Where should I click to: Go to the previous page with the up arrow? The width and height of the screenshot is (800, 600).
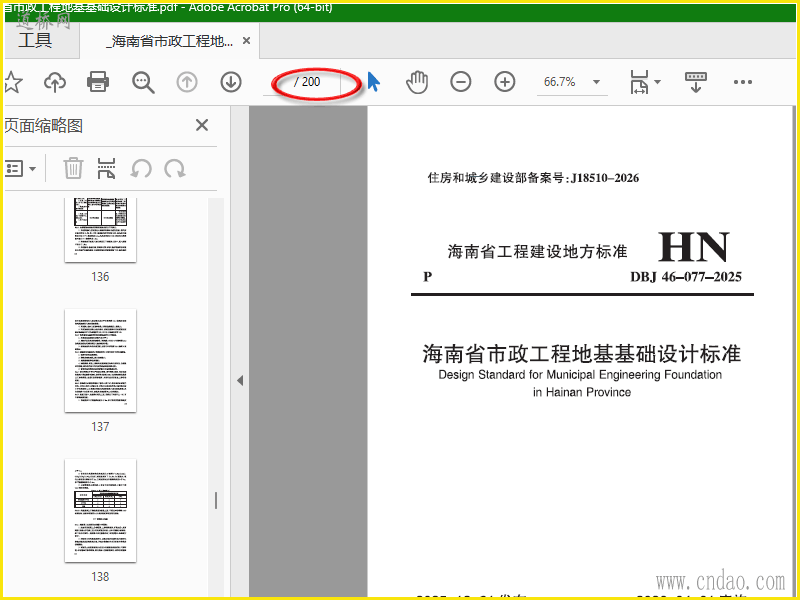(187, 82)
